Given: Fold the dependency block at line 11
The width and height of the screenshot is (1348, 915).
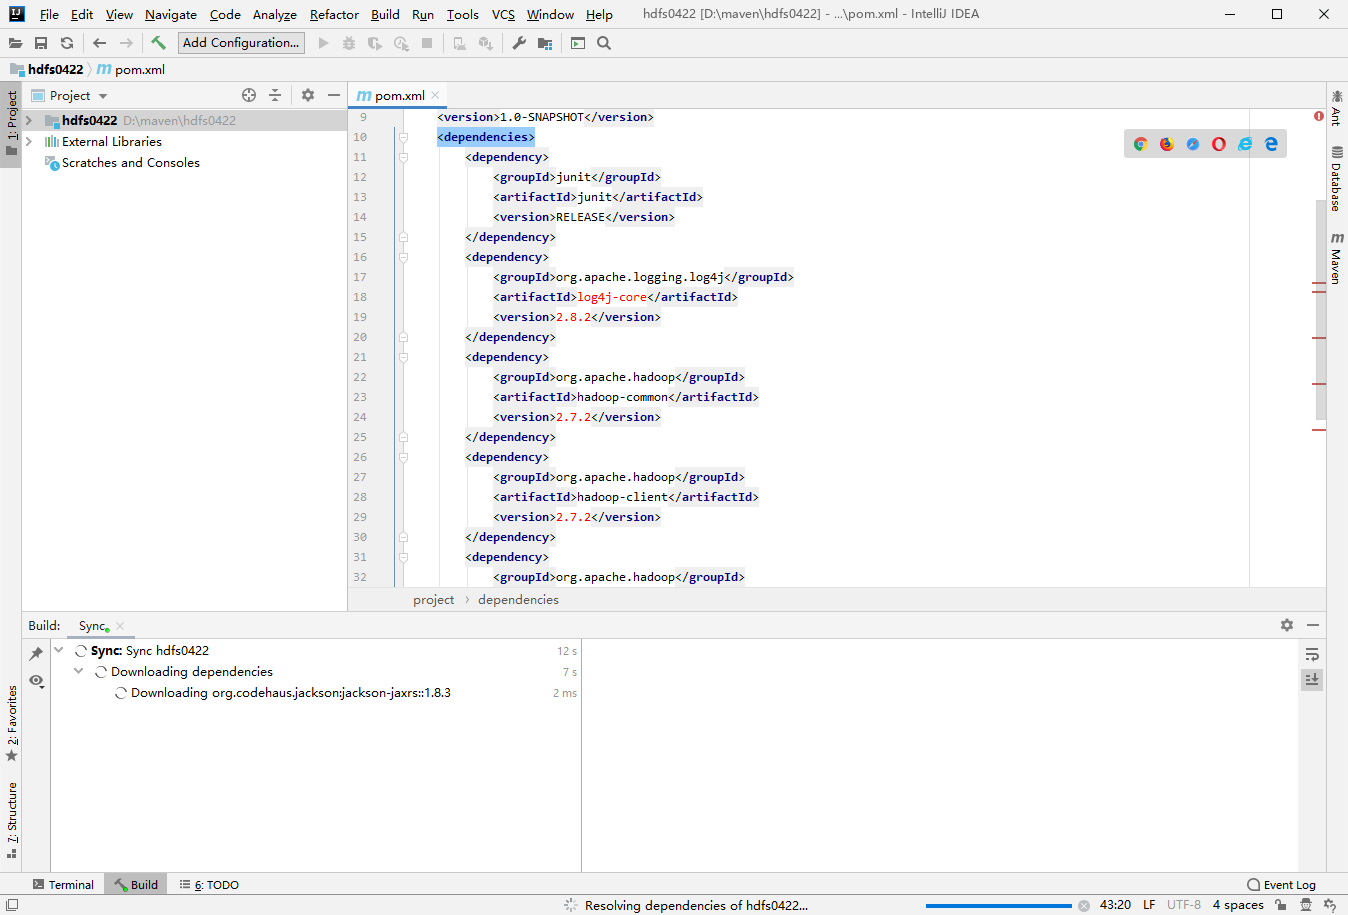Looking at the screenshot, I should [x=403, y=157].
